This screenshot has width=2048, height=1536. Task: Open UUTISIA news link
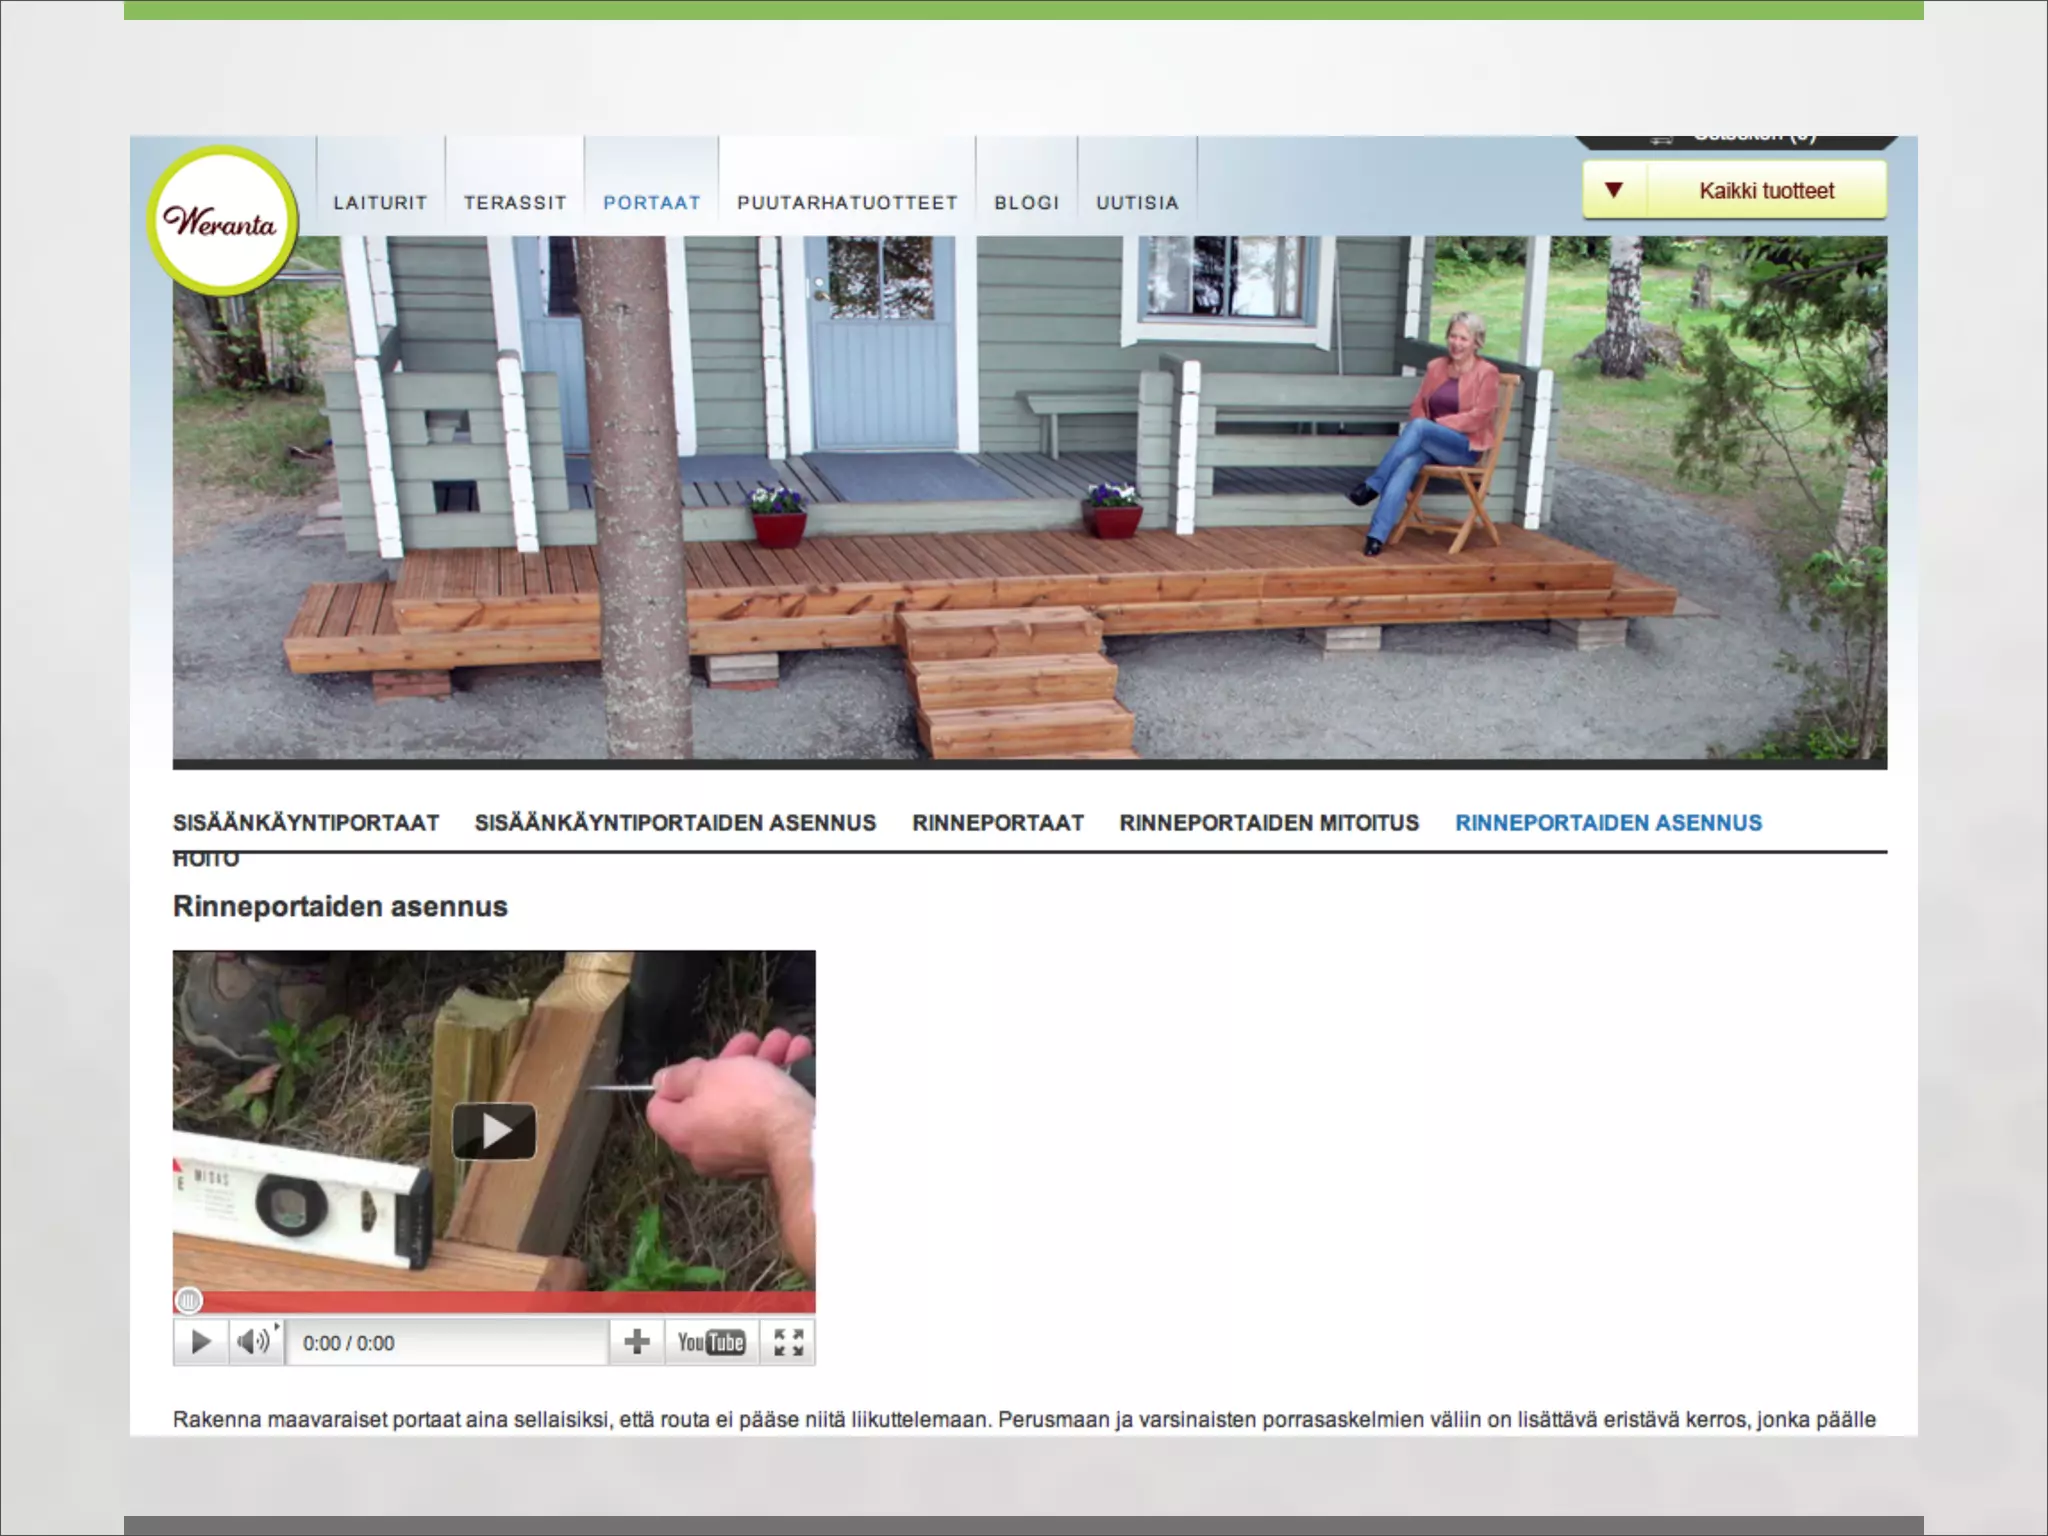[1137, 203]
